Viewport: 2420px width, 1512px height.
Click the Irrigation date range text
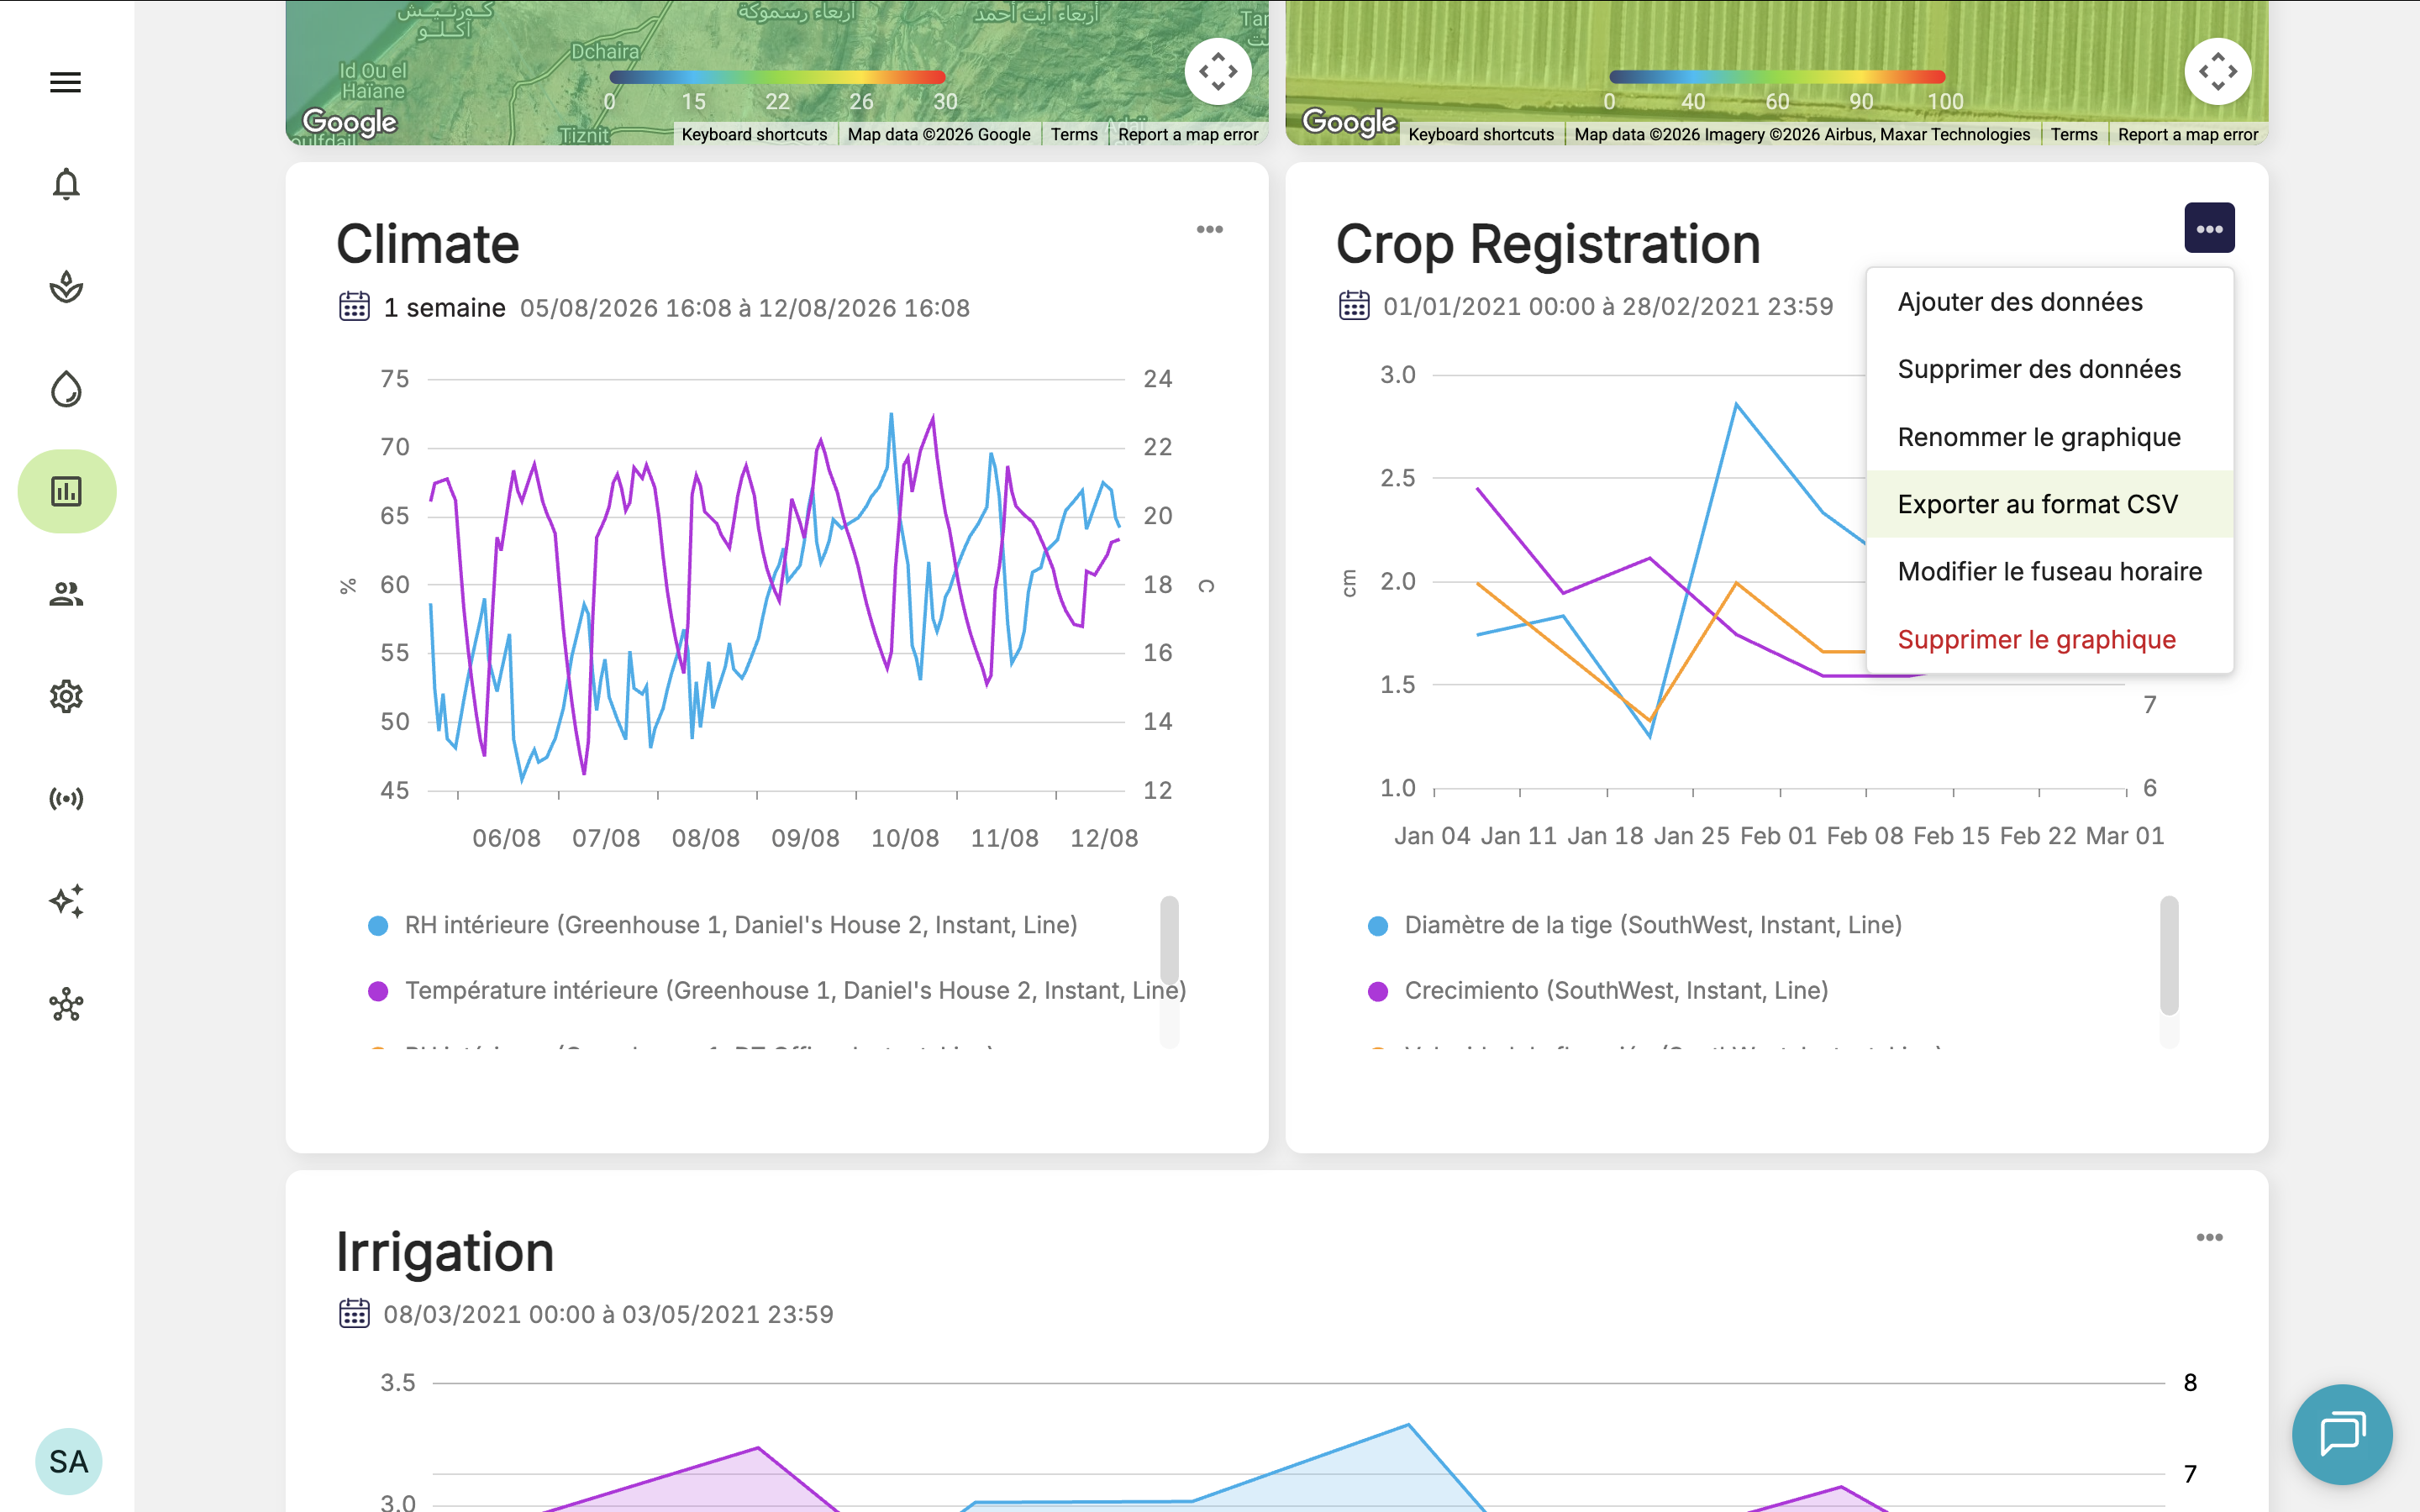608,1314
